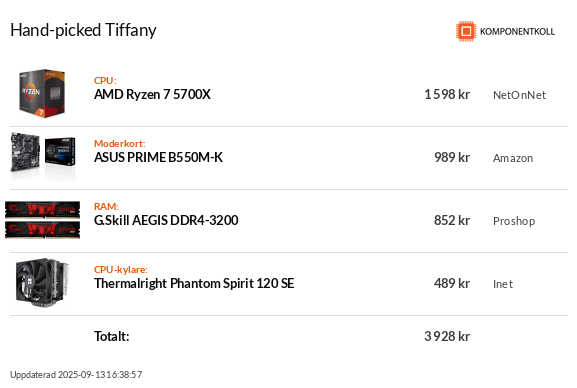Click the Komponentkoll orange chip logo icon

pyautogui.click(x=466, y=31)
